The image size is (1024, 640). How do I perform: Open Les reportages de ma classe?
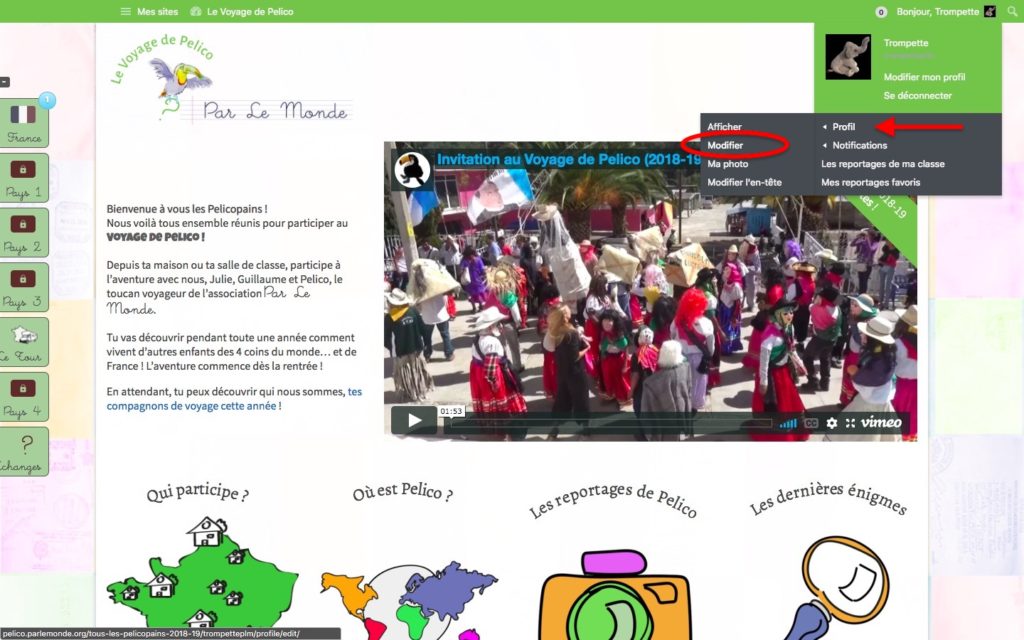pyautogui.click(x=883, y=164)
